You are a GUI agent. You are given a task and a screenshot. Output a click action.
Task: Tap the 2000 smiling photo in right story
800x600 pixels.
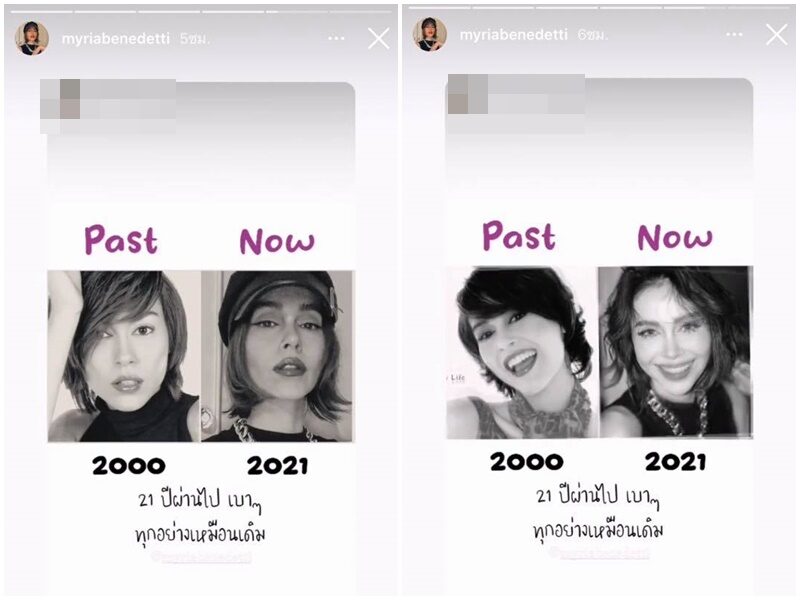(x=522, y=352)
